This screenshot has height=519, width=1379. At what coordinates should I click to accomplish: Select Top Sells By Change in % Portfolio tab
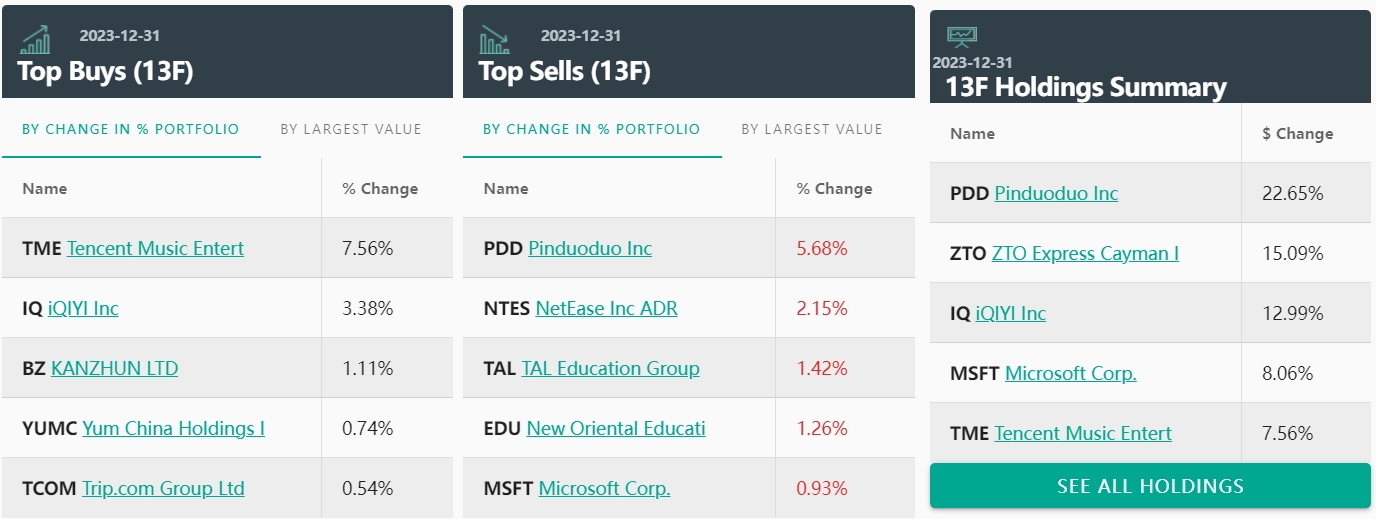(592, 129)
